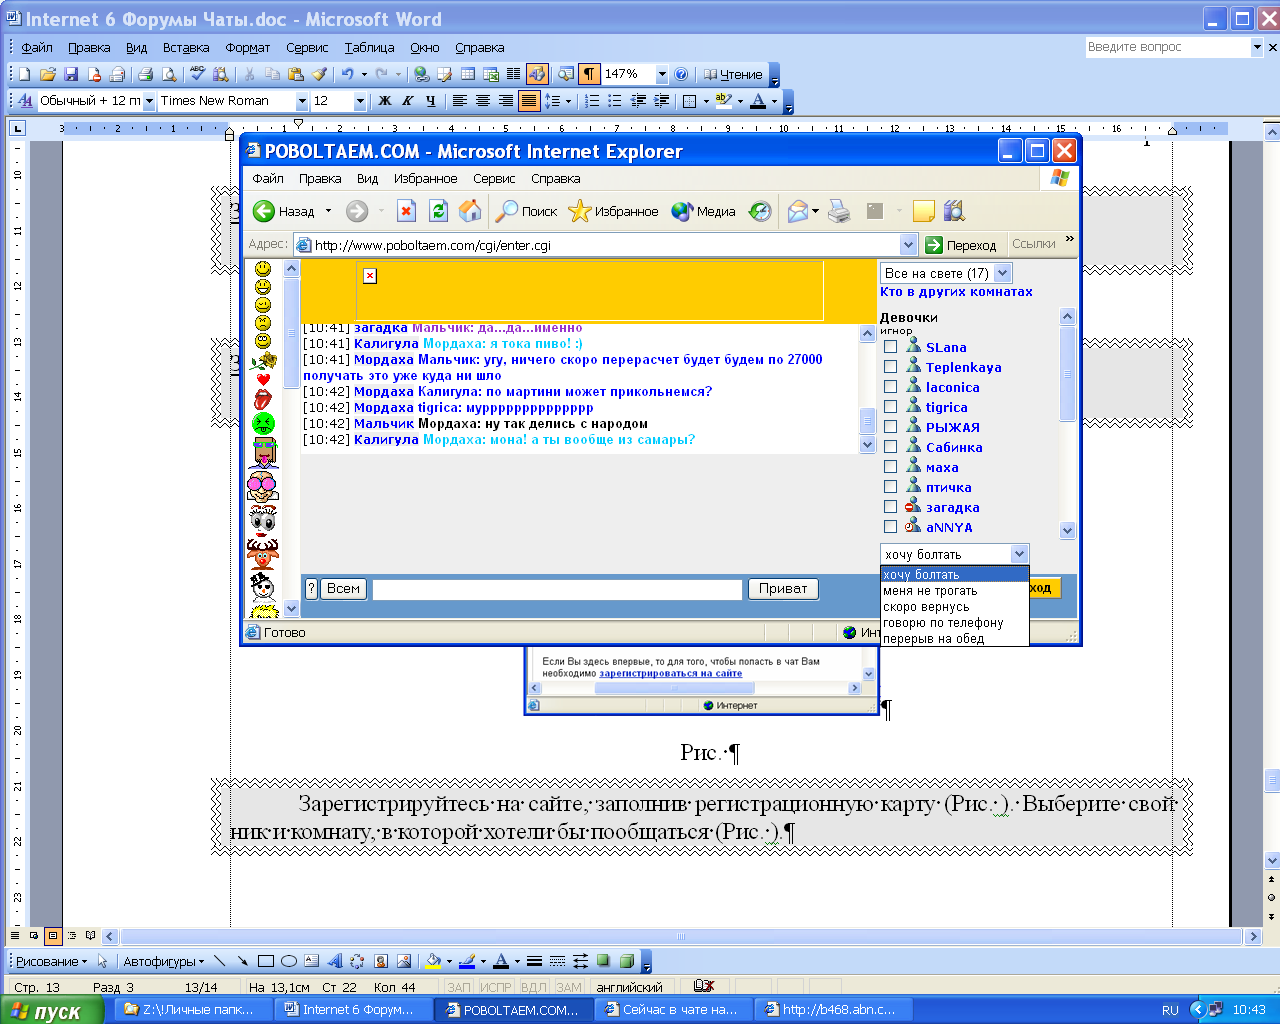Paste clipboard contents in Word
Image resolution: width=1280 pixels, height=1024 pixels.
click(296, 74)
